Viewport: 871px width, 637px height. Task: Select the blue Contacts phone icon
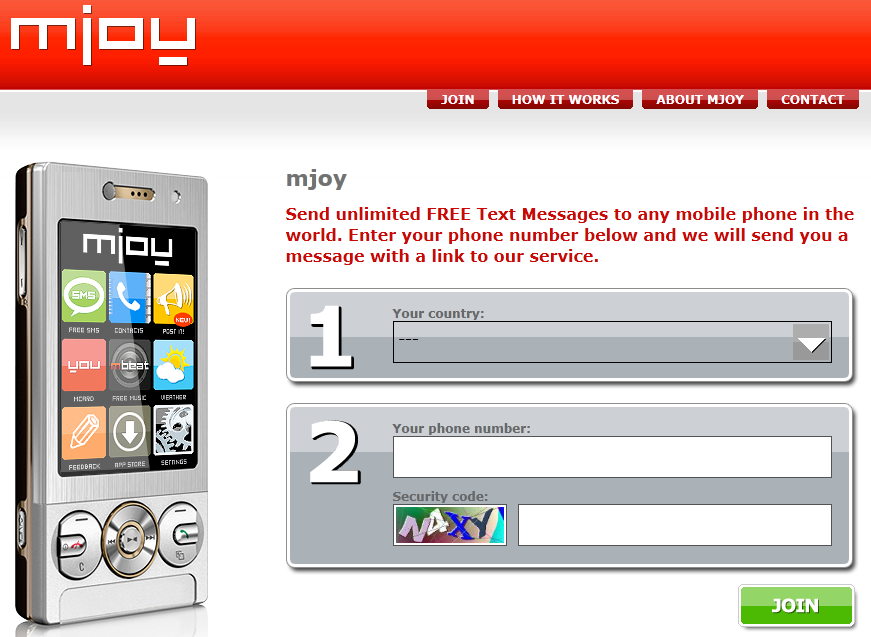click(x=129, y=297)
